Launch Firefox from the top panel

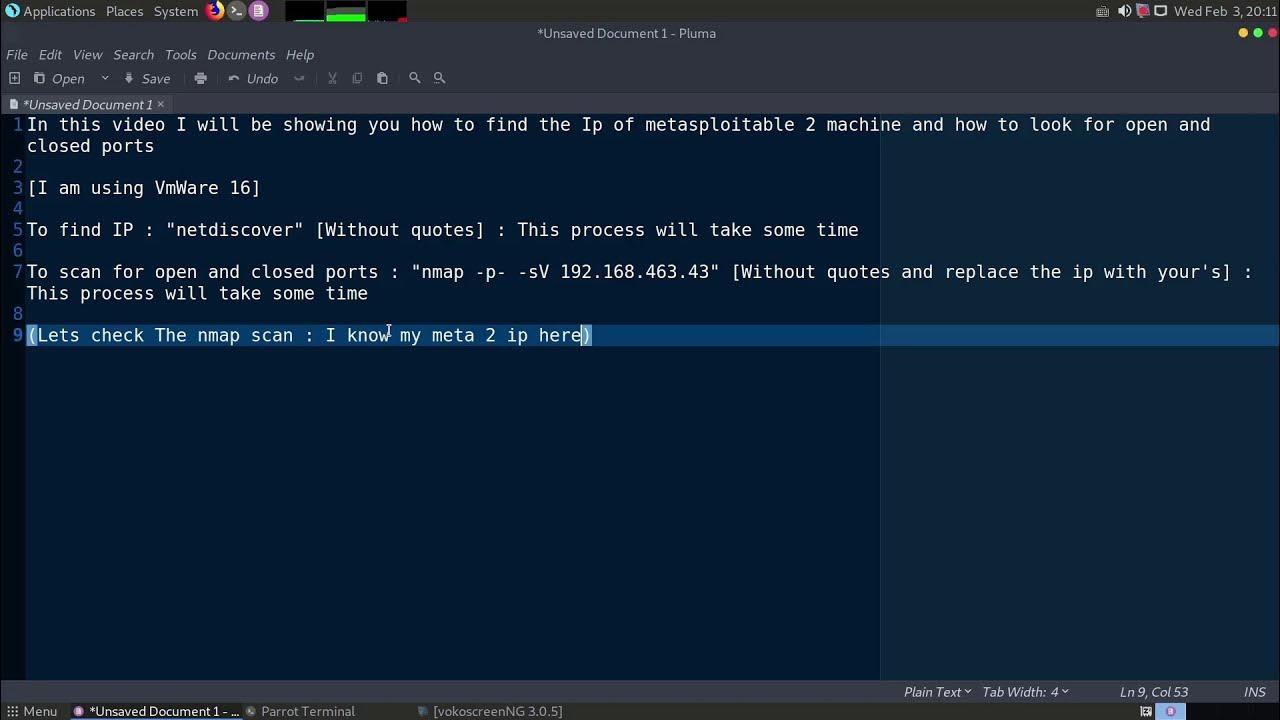(215, 11)
